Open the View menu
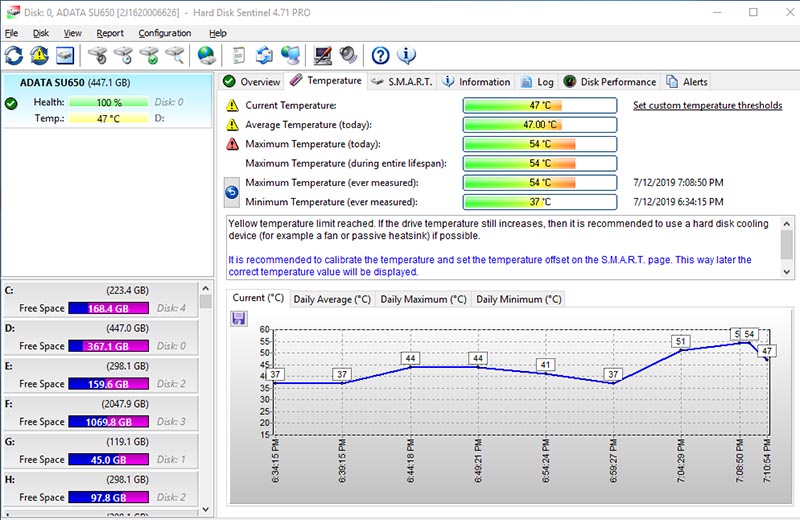The image size is (800, 520). coord(72,33)
